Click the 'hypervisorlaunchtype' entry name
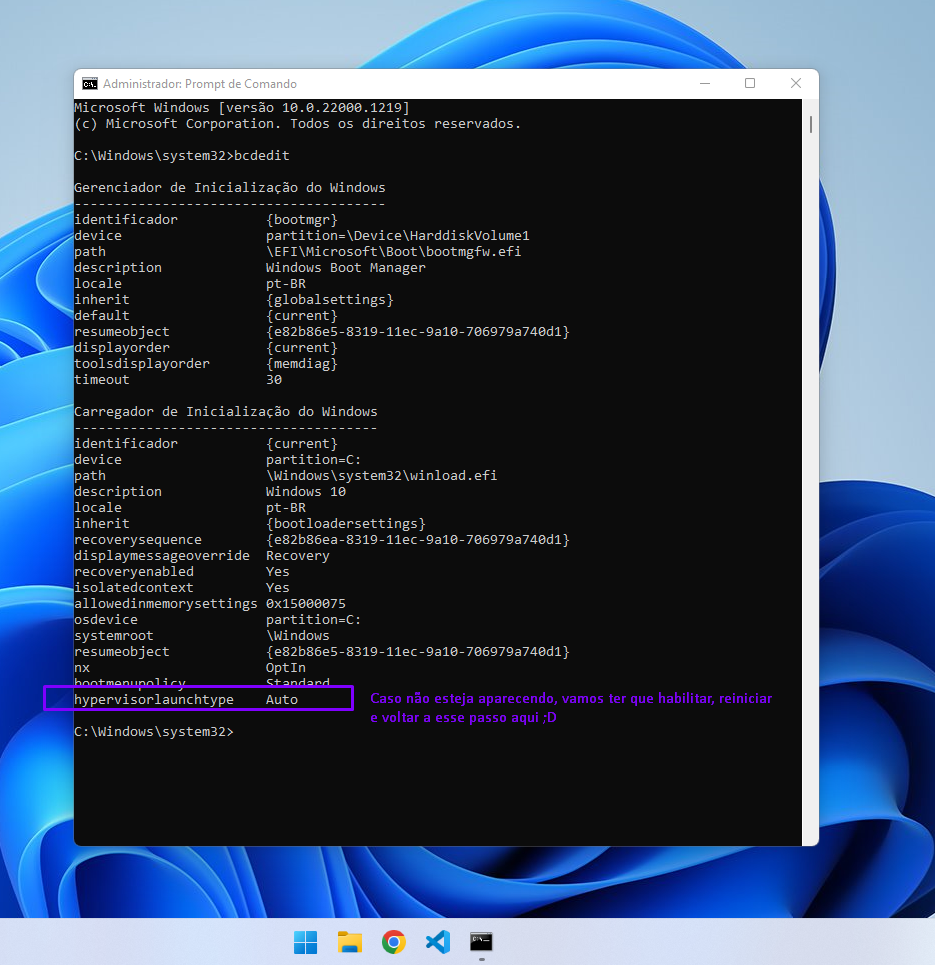Image resolution: width=935 pixels, height=965 pixels. tap(154, 700)
